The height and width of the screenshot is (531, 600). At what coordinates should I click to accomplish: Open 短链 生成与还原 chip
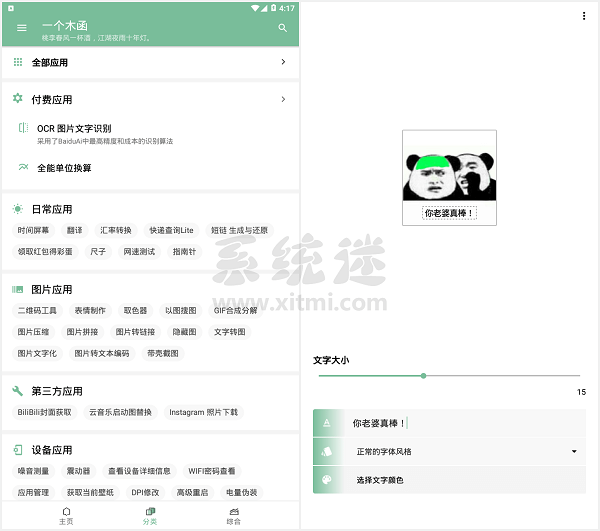coord(240,230)
